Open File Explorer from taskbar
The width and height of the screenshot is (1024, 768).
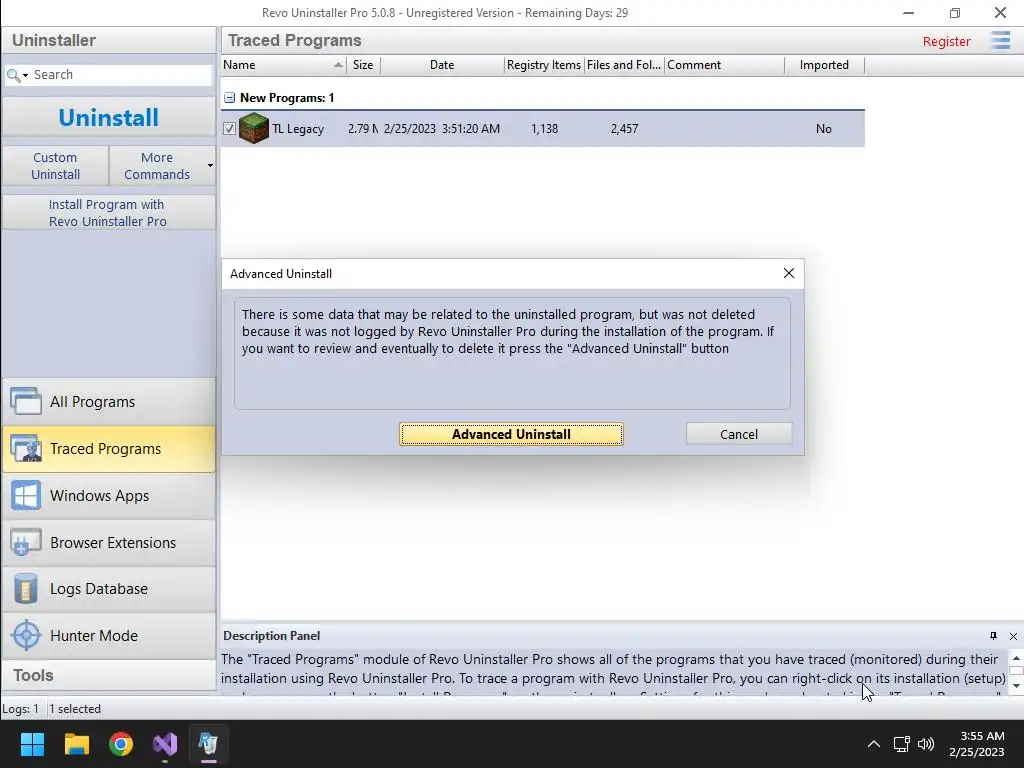tap(76, 744)
